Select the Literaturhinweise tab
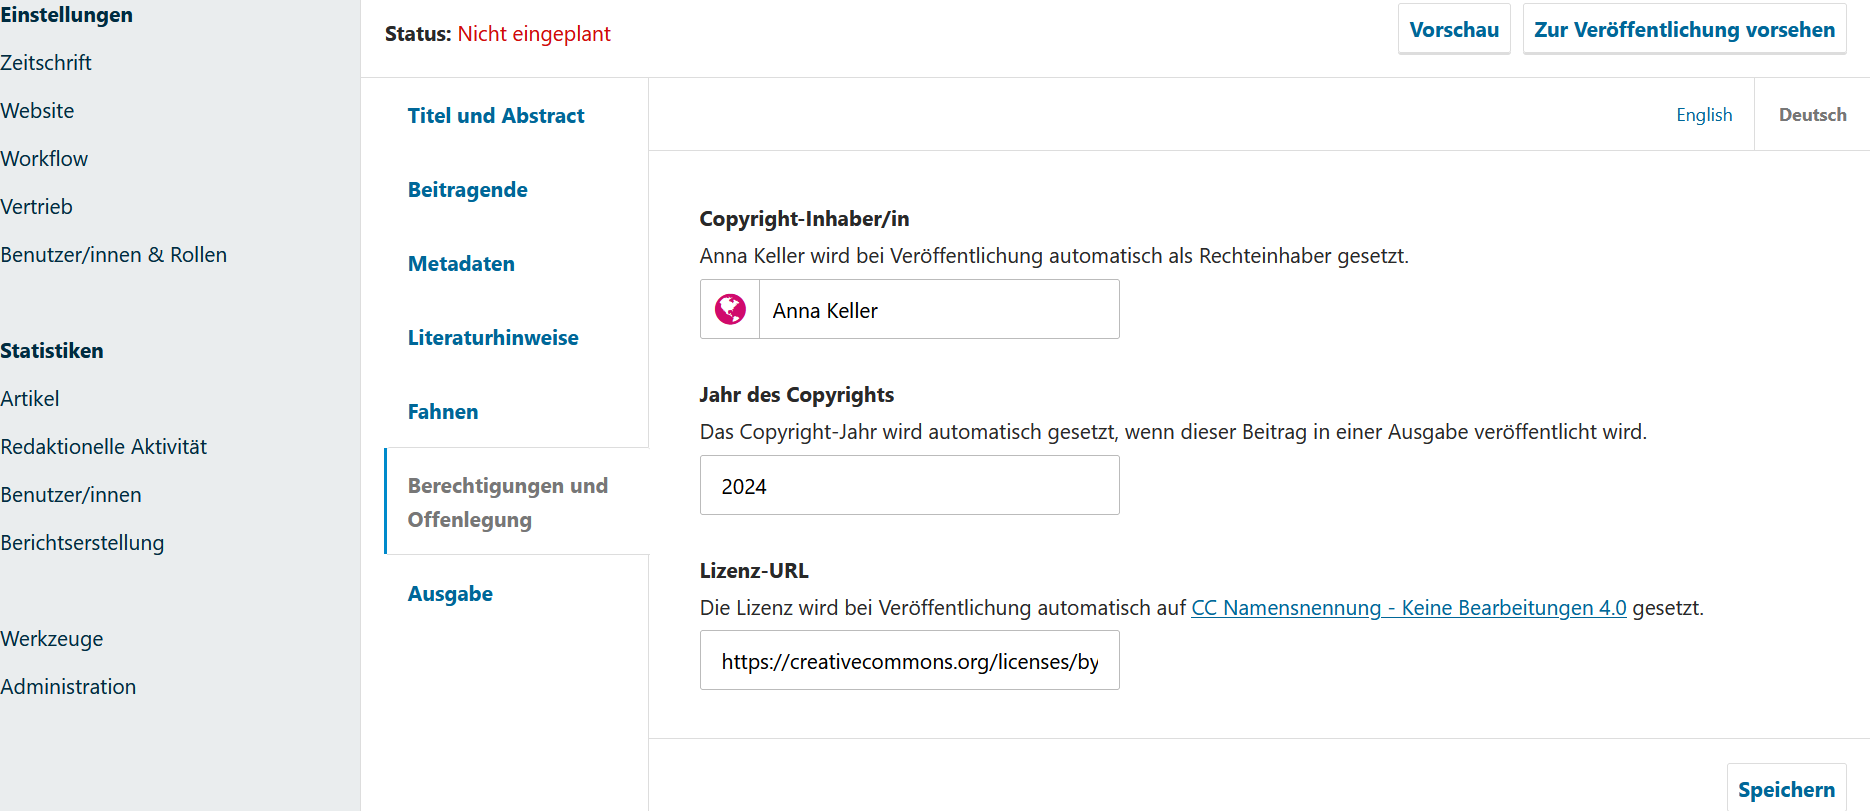 (492, 338)
